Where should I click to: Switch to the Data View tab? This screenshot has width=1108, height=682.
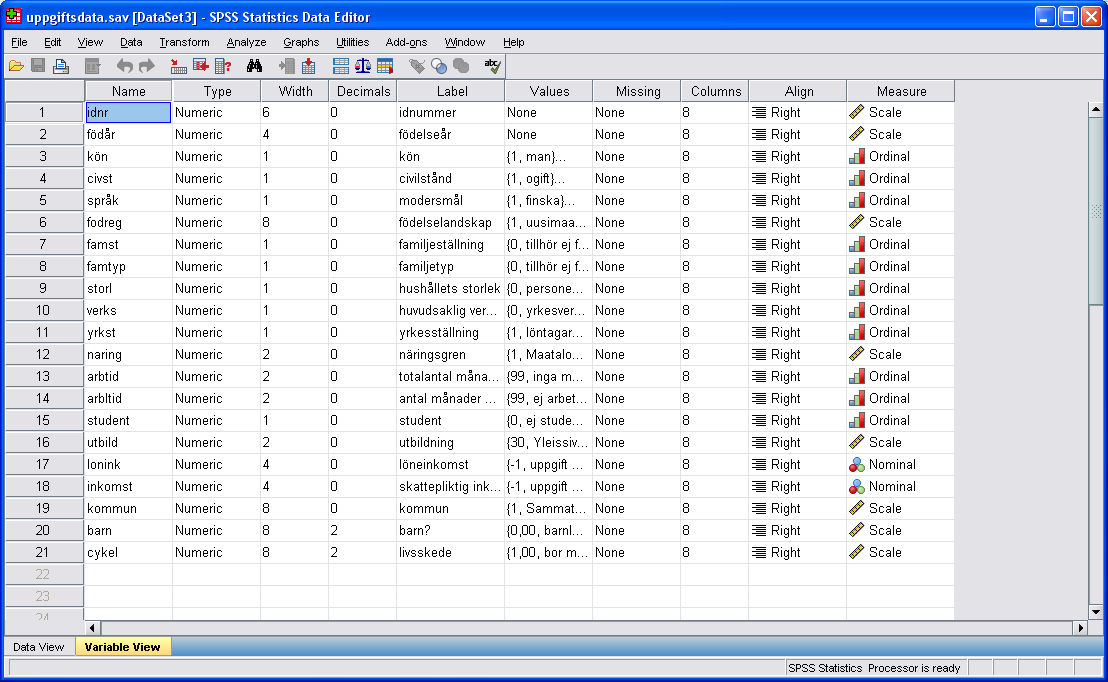38,647
